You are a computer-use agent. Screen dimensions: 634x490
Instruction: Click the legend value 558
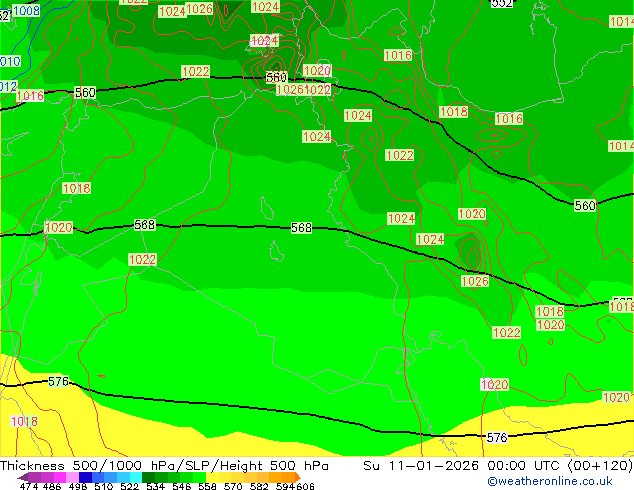tap(207, 486)
